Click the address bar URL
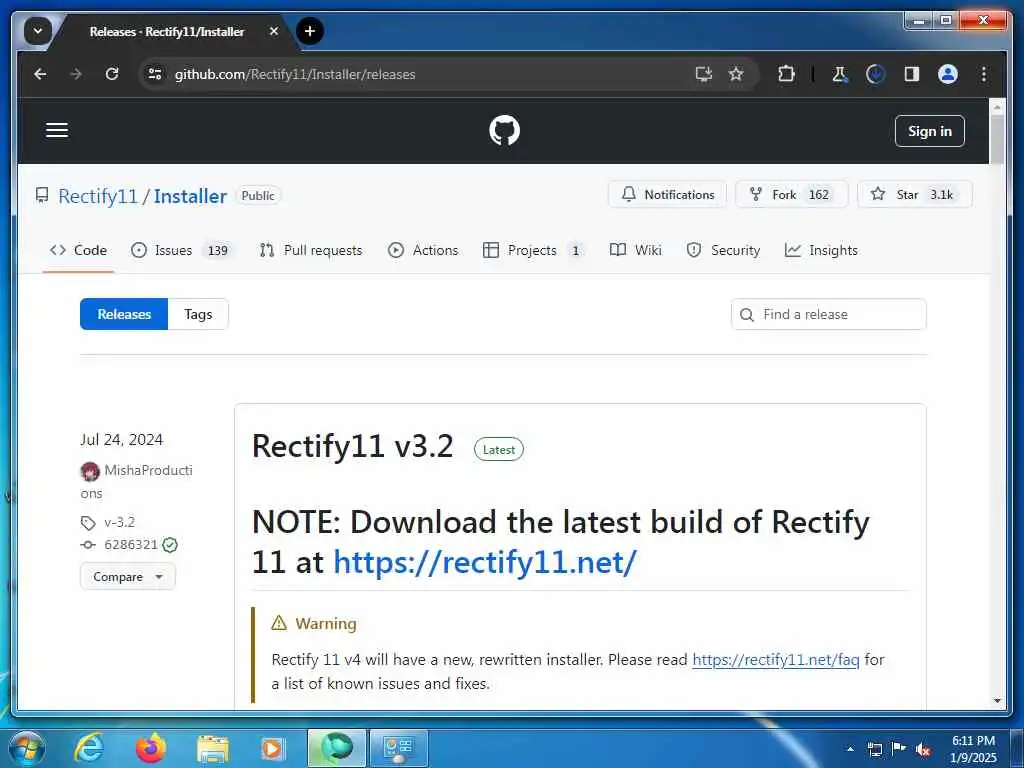Viewport: 1024px width, 768px height. point(295,74)
